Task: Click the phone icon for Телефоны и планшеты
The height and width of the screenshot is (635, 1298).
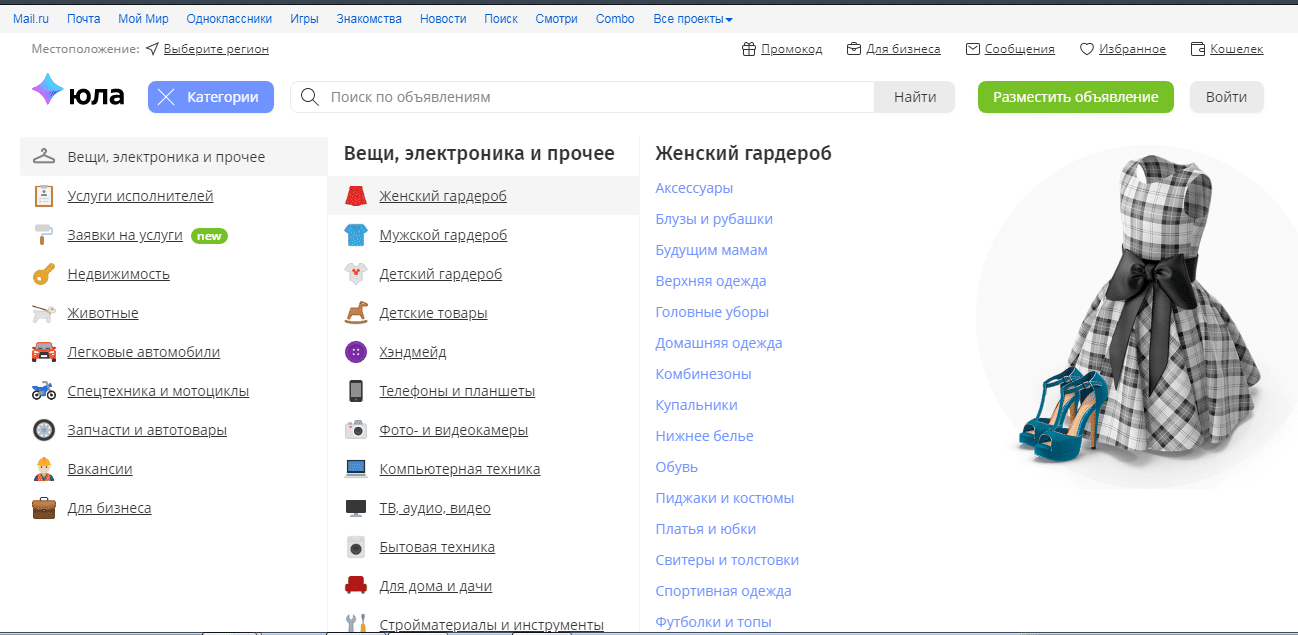Action: [356, 391]
